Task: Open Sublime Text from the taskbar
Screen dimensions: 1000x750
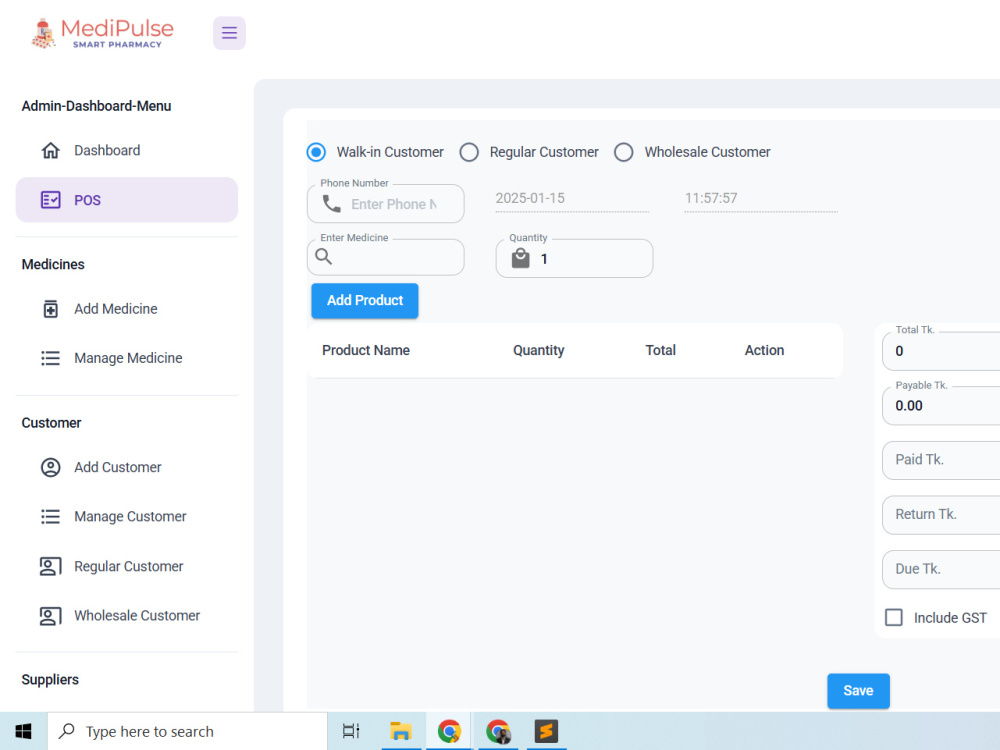Action: (546, 731)
